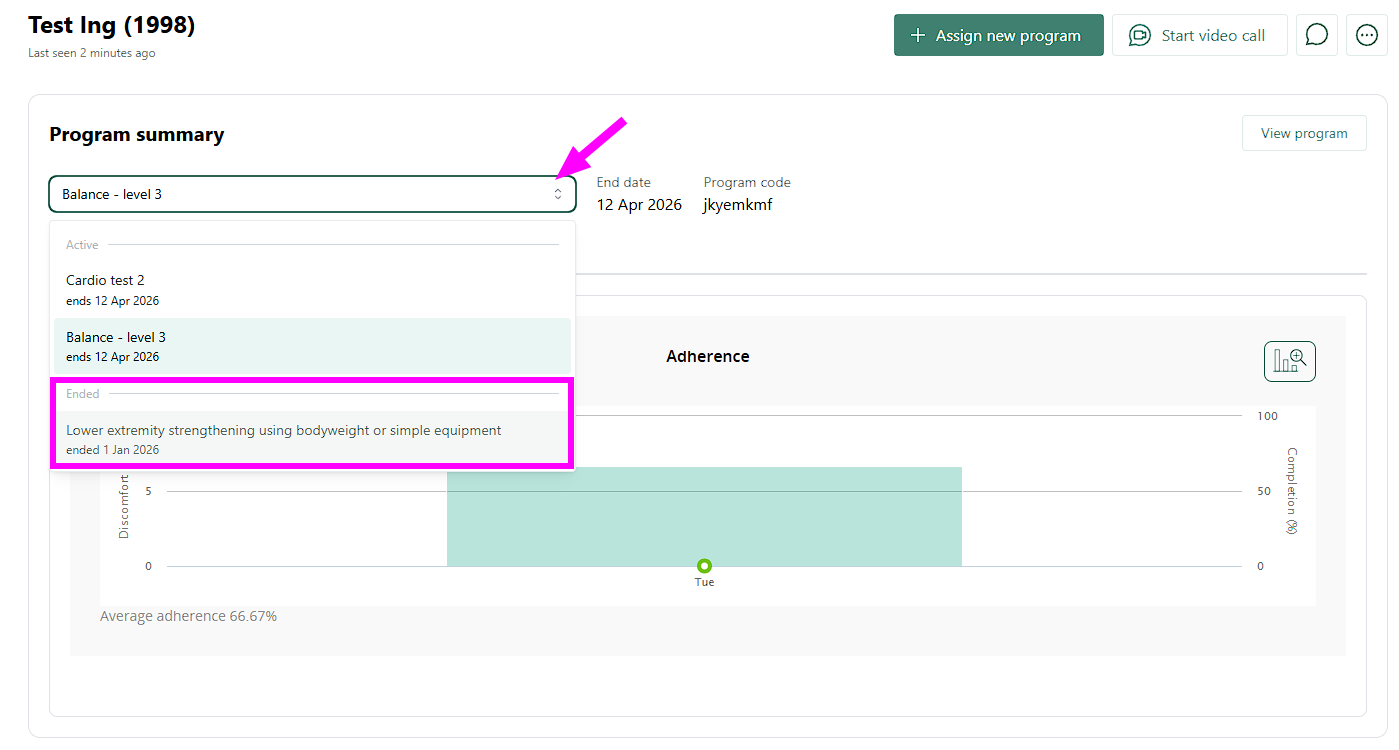Click the Program summary heading
The width and height of the screenshot is (1399, 750).
pyautogui.click(x=137, y=135)
